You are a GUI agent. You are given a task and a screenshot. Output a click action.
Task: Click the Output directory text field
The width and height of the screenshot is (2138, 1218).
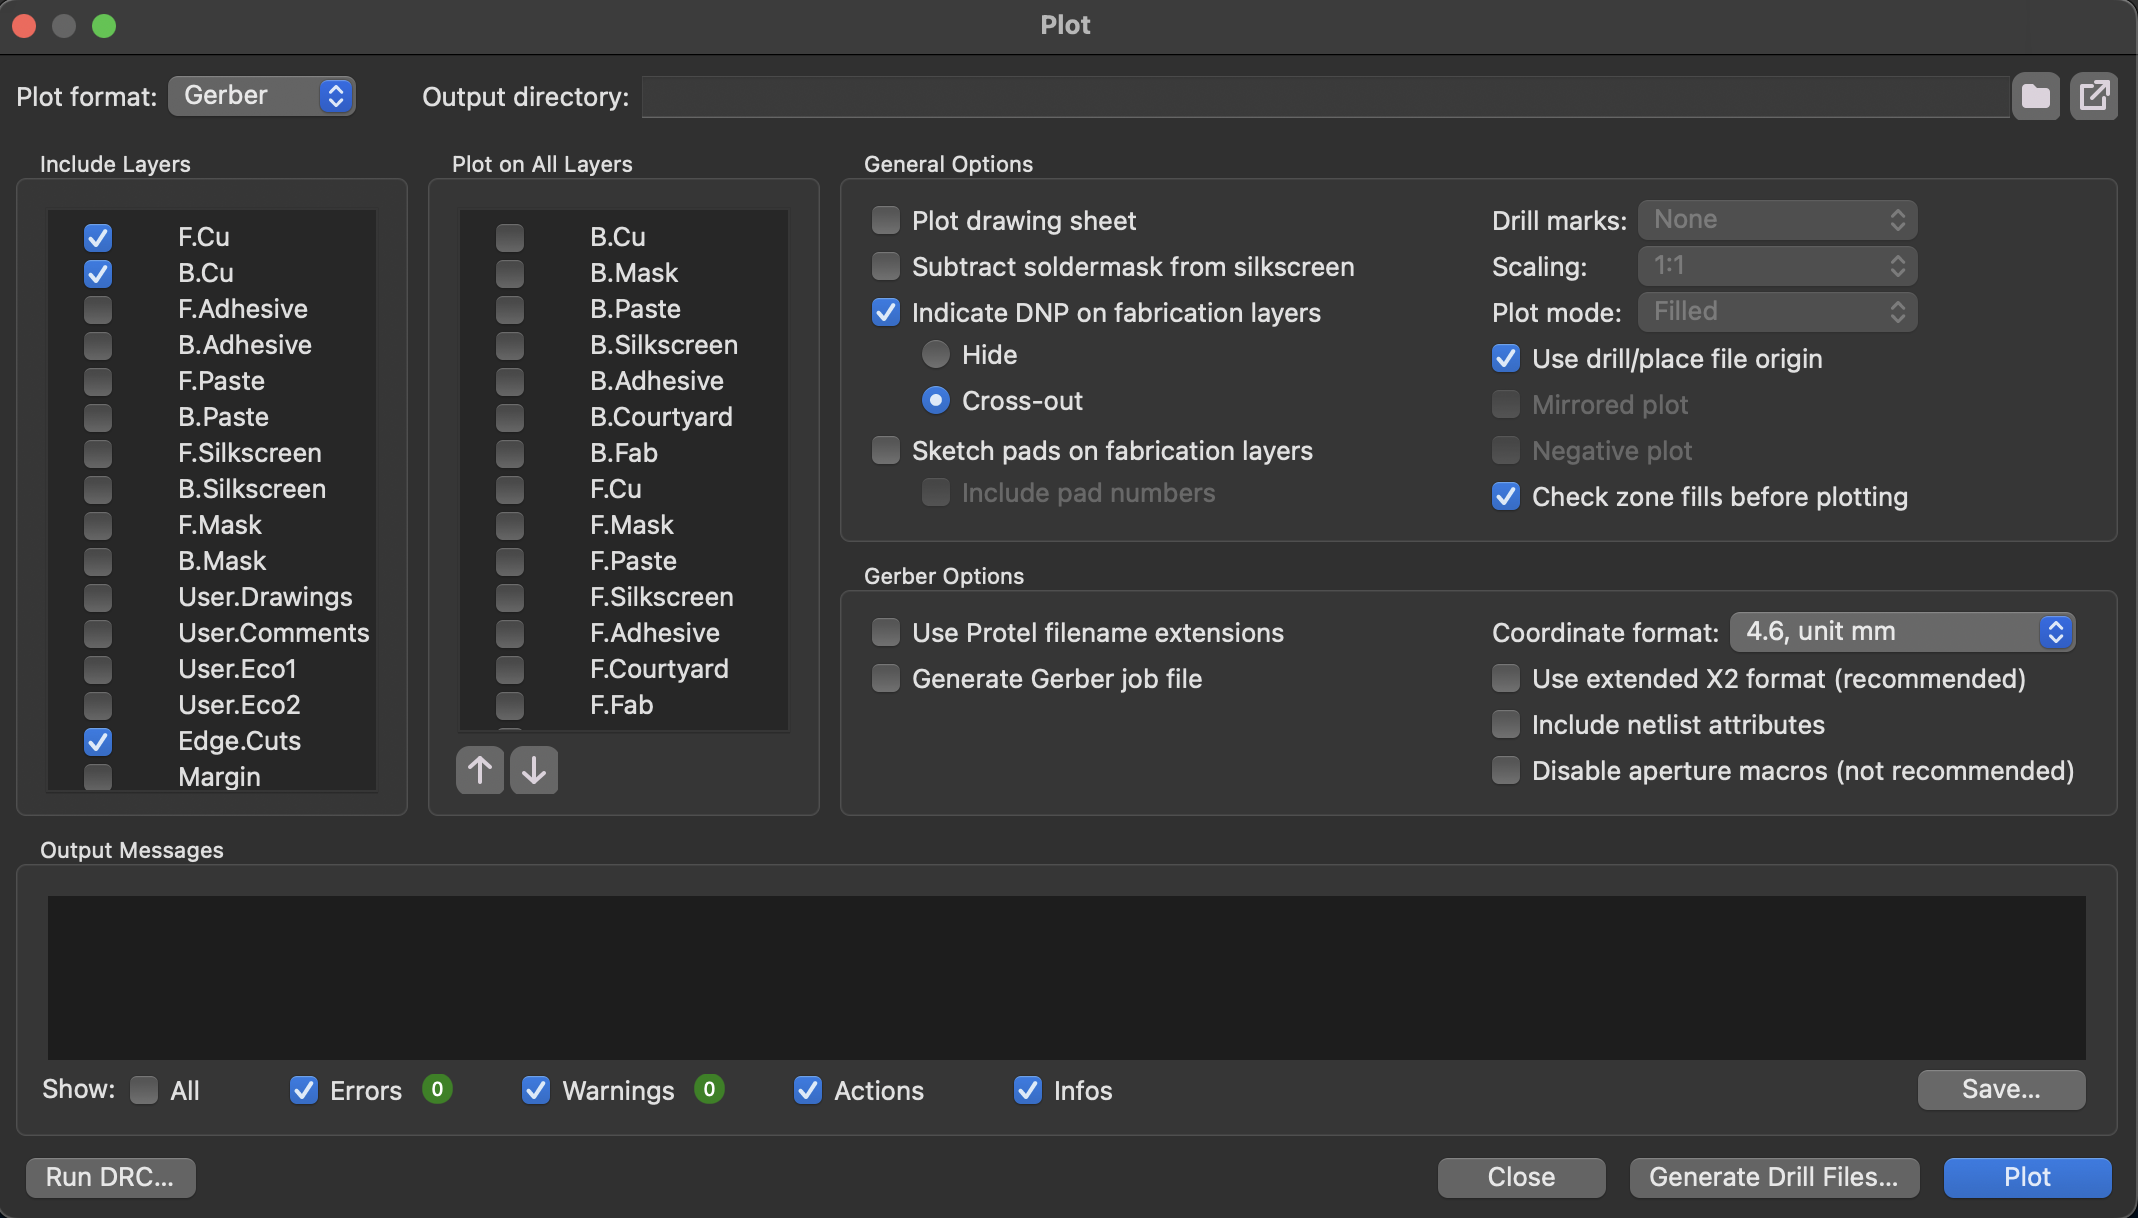[1324, 97]
